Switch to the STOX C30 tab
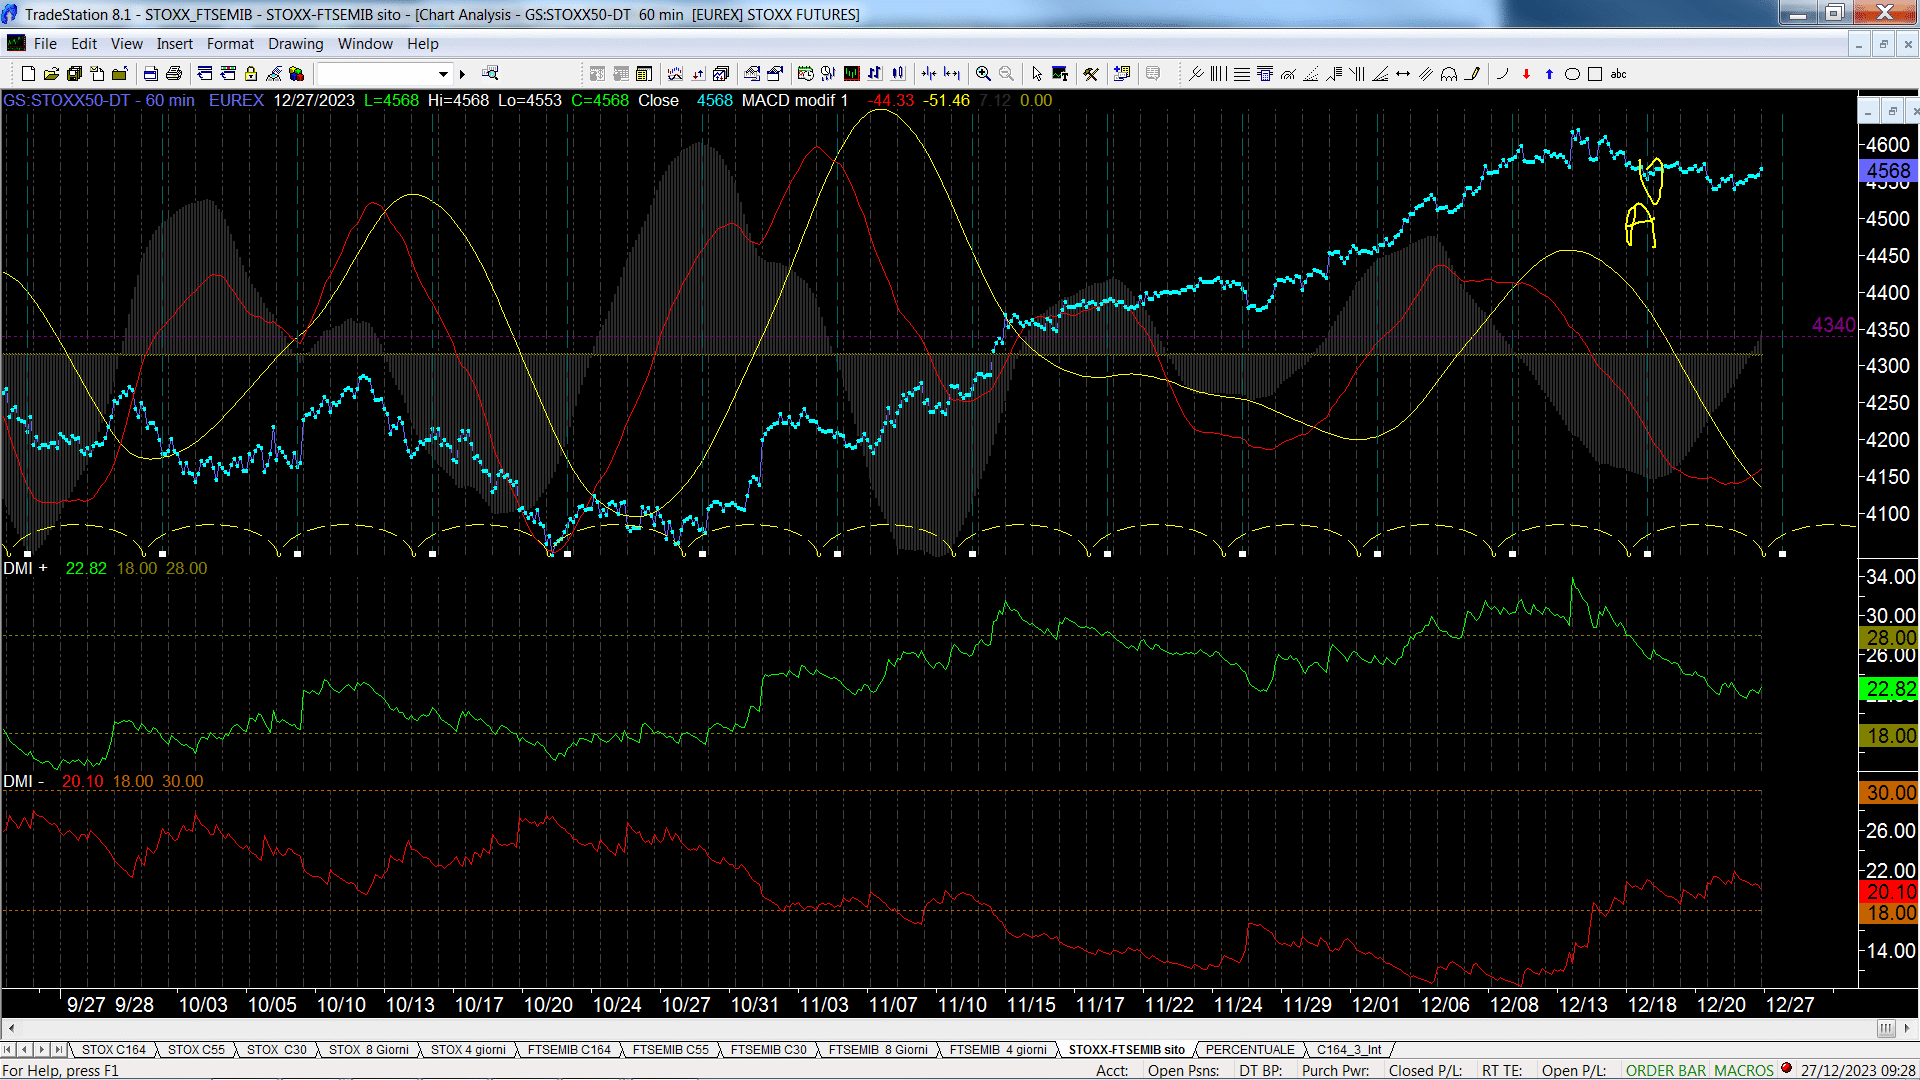The height and width of the screenshot is (1080, 1920). coord(277,1050)
